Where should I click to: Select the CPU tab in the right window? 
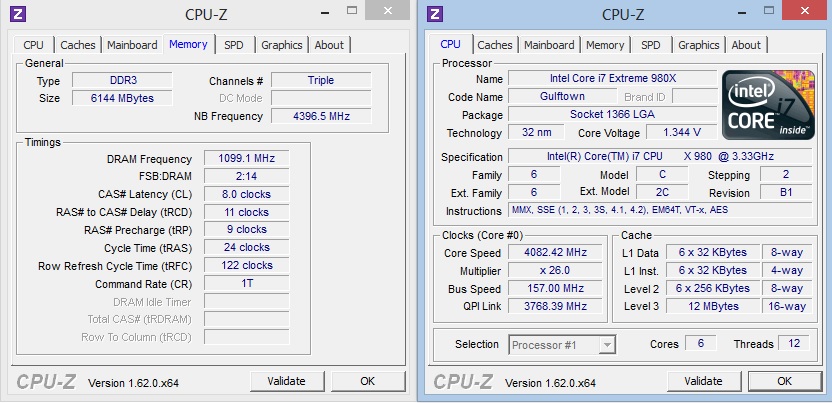pyautogui.click(x=450, y=44)
